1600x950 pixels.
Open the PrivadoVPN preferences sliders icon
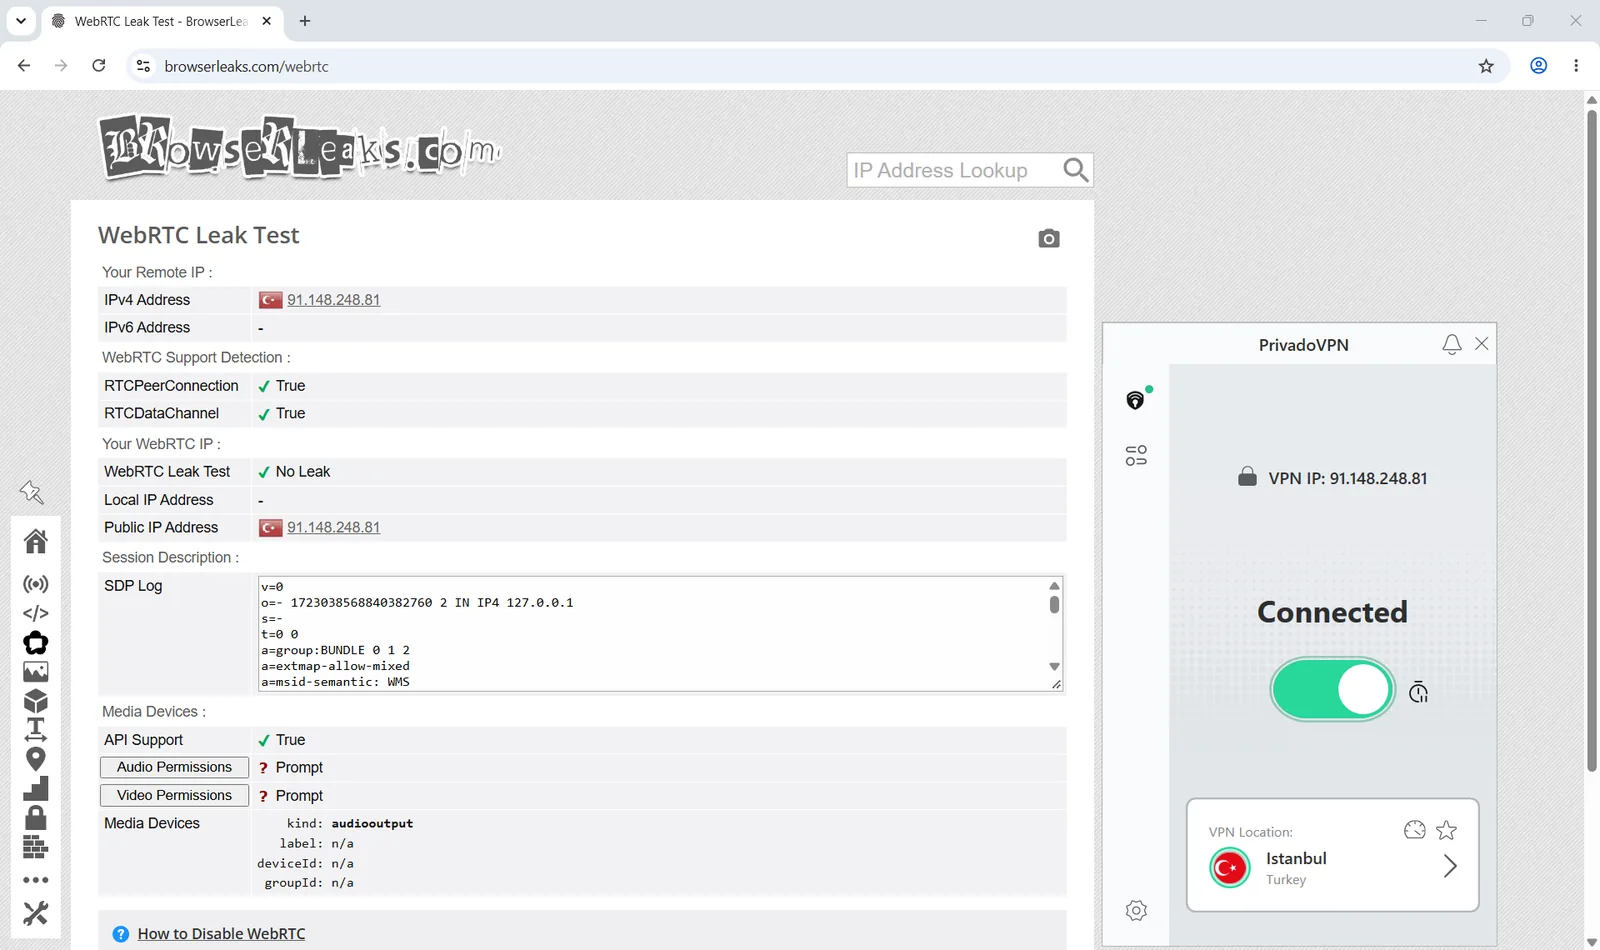pyautogui.click(x=1136, y=456)
